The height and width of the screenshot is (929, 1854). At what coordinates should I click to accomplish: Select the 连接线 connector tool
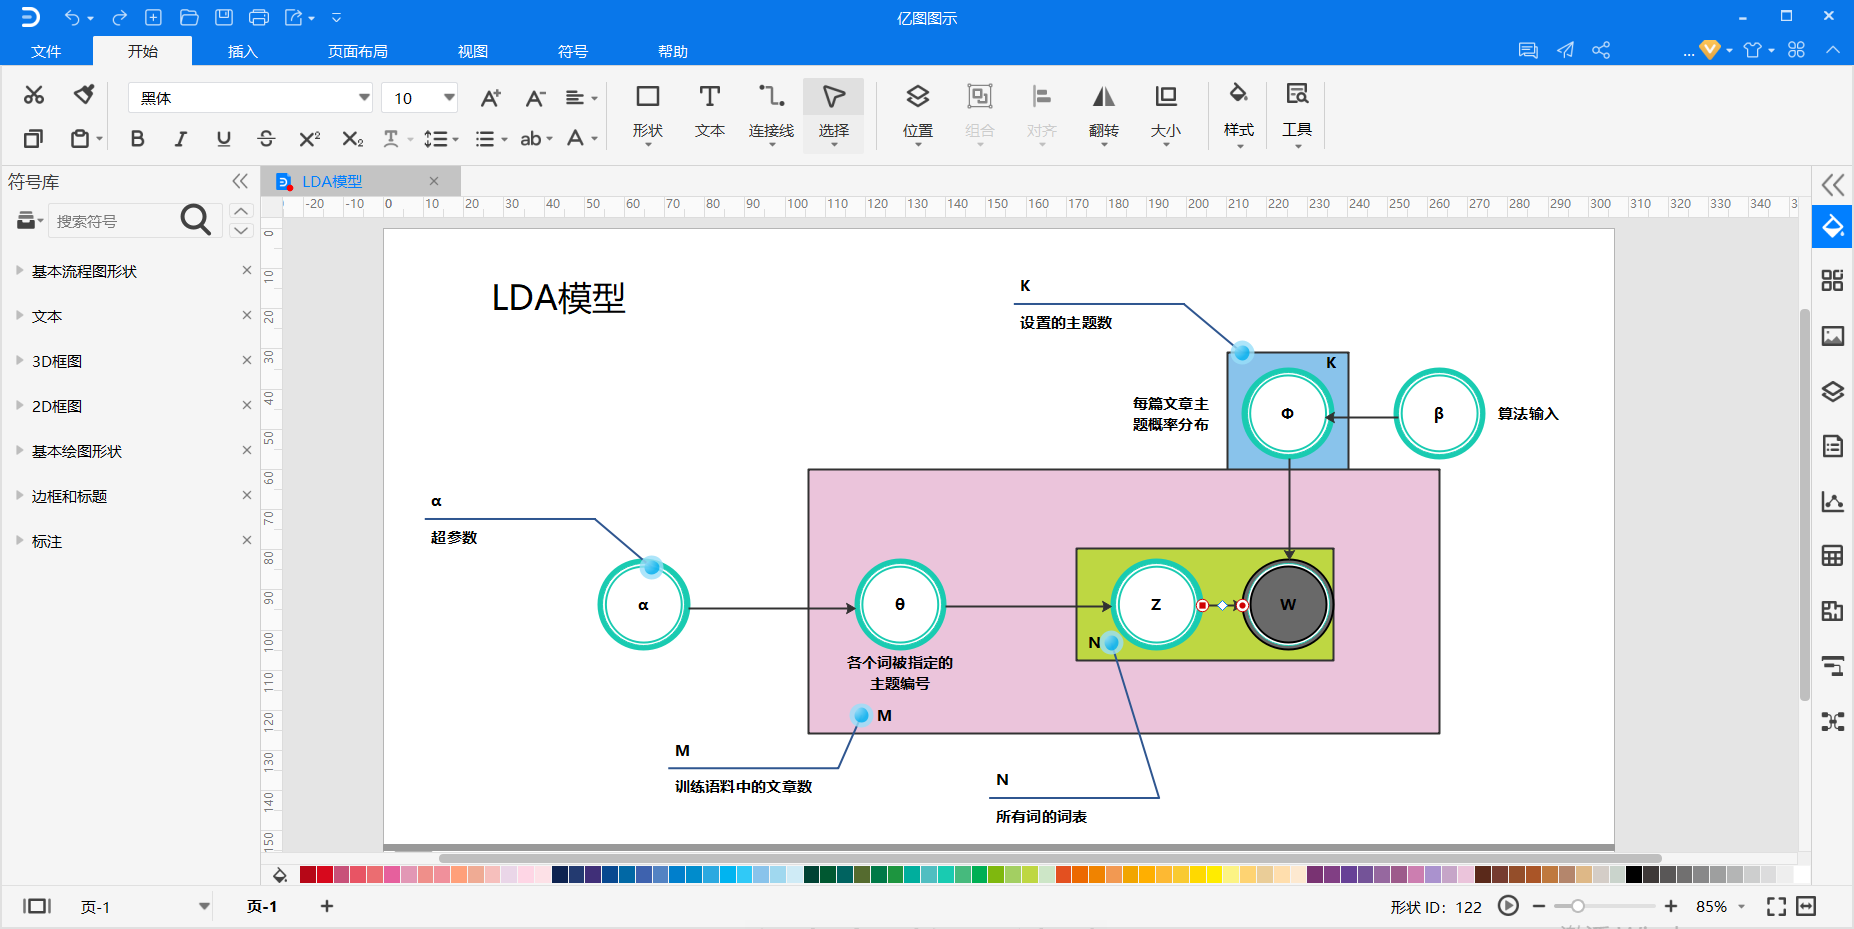[x=771, y=113]
